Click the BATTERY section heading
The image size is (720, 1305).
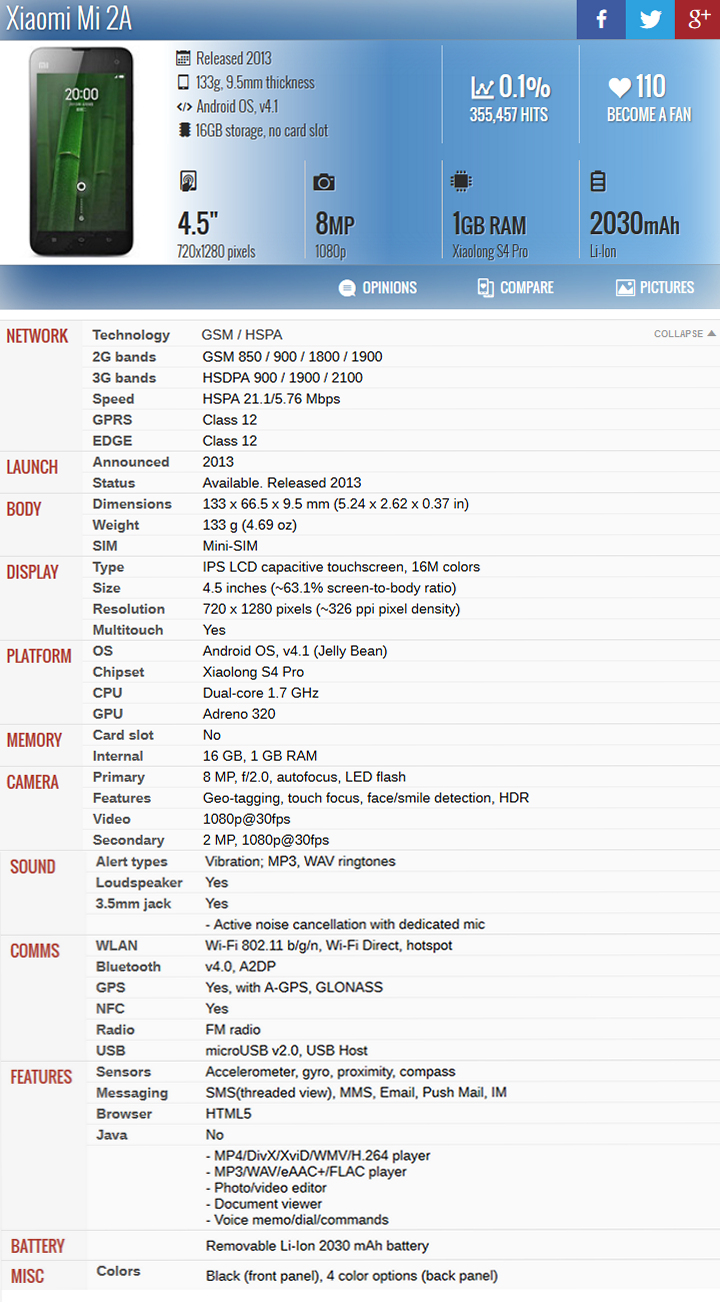37,1247
